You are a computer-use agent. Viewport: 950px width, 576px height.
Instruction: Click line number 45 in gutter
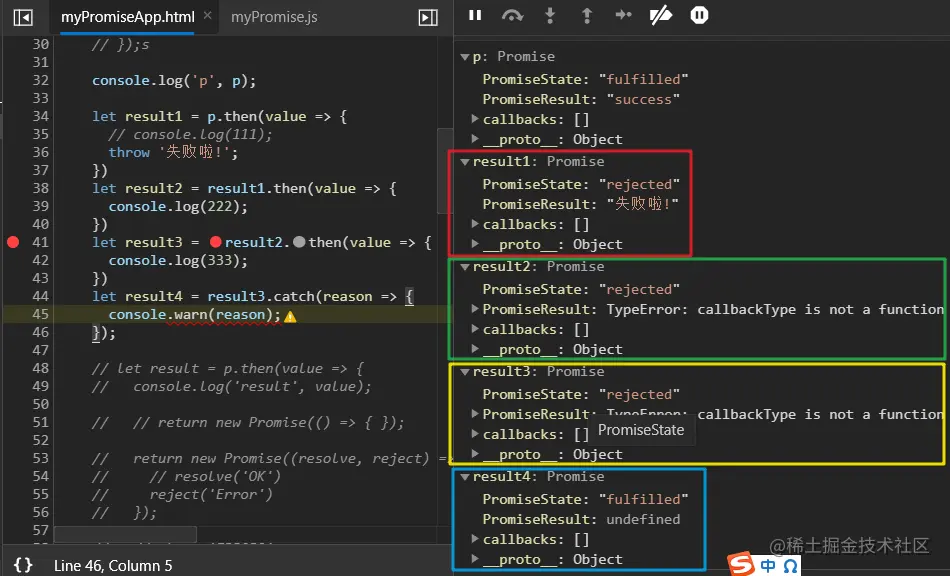pyautogui.click(x=41, y=314)
